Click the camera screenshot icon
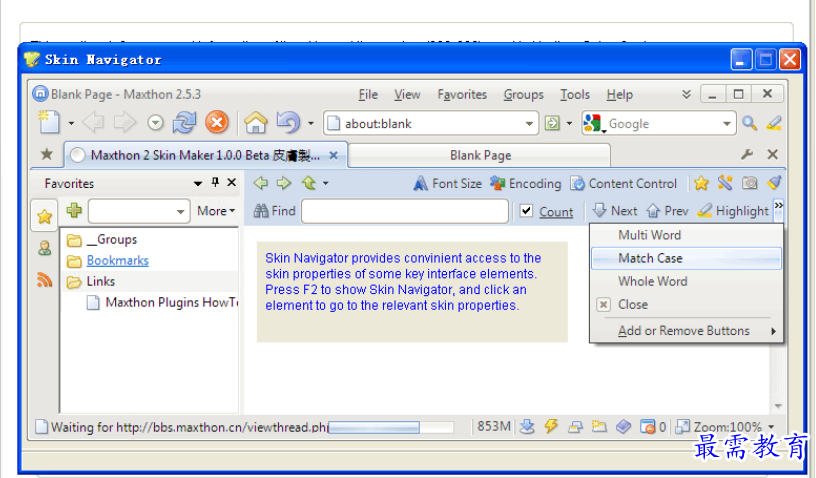 [x=749, y=183]
